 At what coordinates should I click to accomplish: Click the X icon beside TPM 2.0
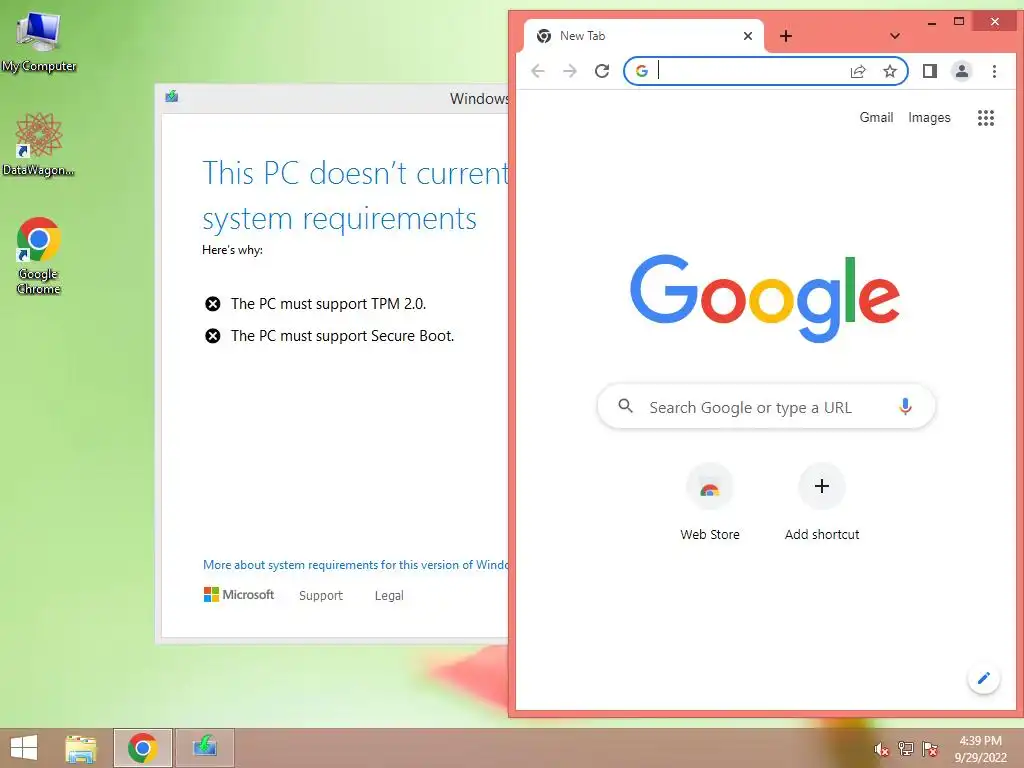(x=213, y=304)
